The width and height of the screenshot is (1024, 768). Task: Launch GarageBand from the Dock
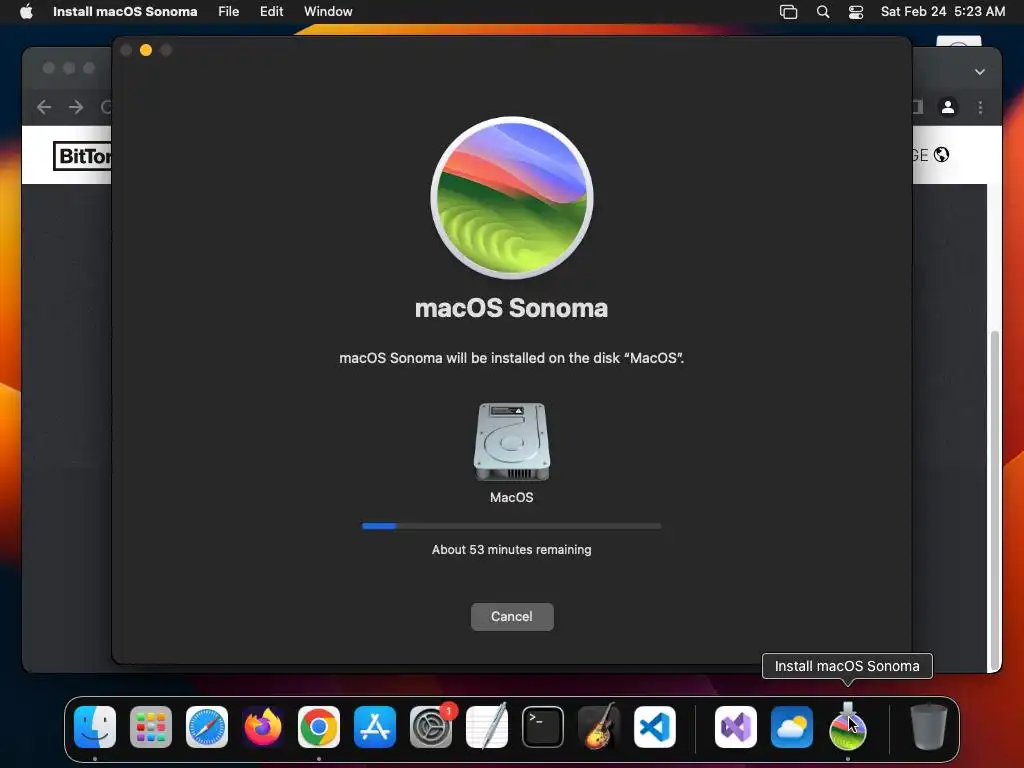click(599, 727)
